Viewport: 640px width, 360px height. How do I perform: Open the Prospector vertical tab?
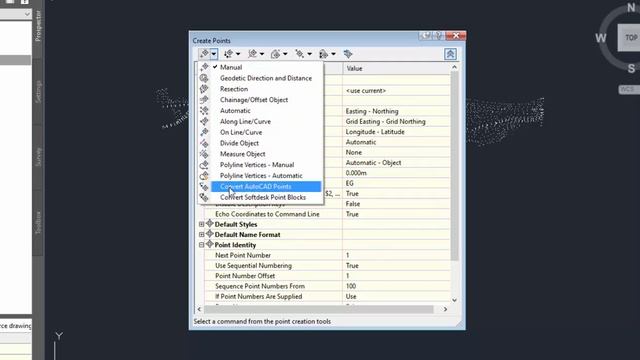pos(38,26)
